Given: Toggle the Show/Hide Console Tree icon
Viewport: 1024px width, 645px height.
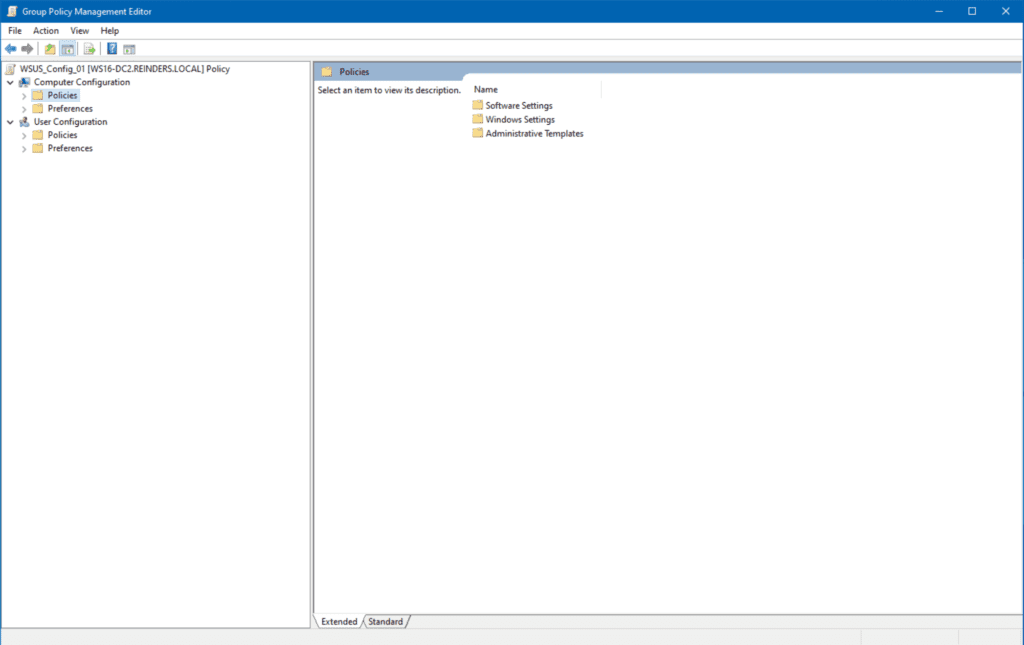Looking at the screenshot, I should [x=67, y=49].
